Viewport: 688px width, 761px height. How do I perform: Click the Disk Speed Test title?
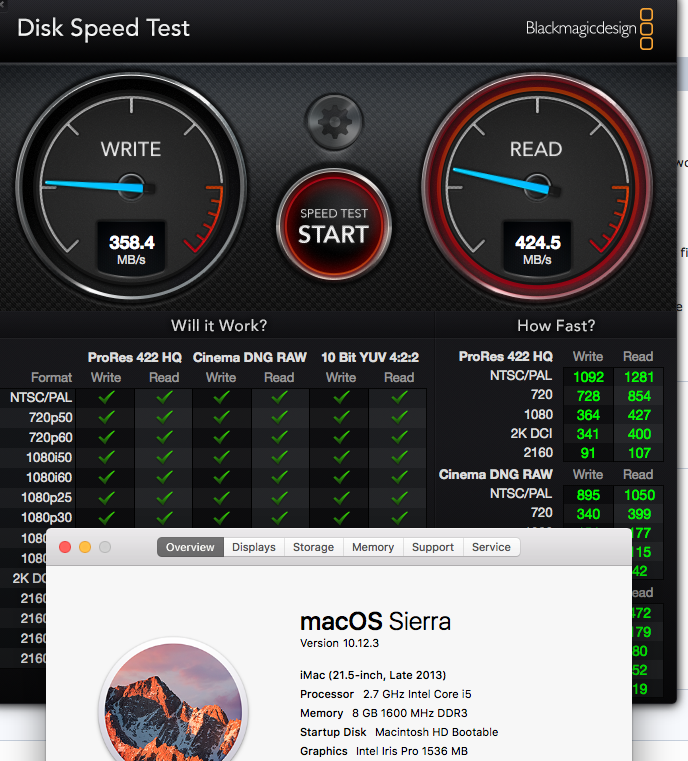point(103,28)
